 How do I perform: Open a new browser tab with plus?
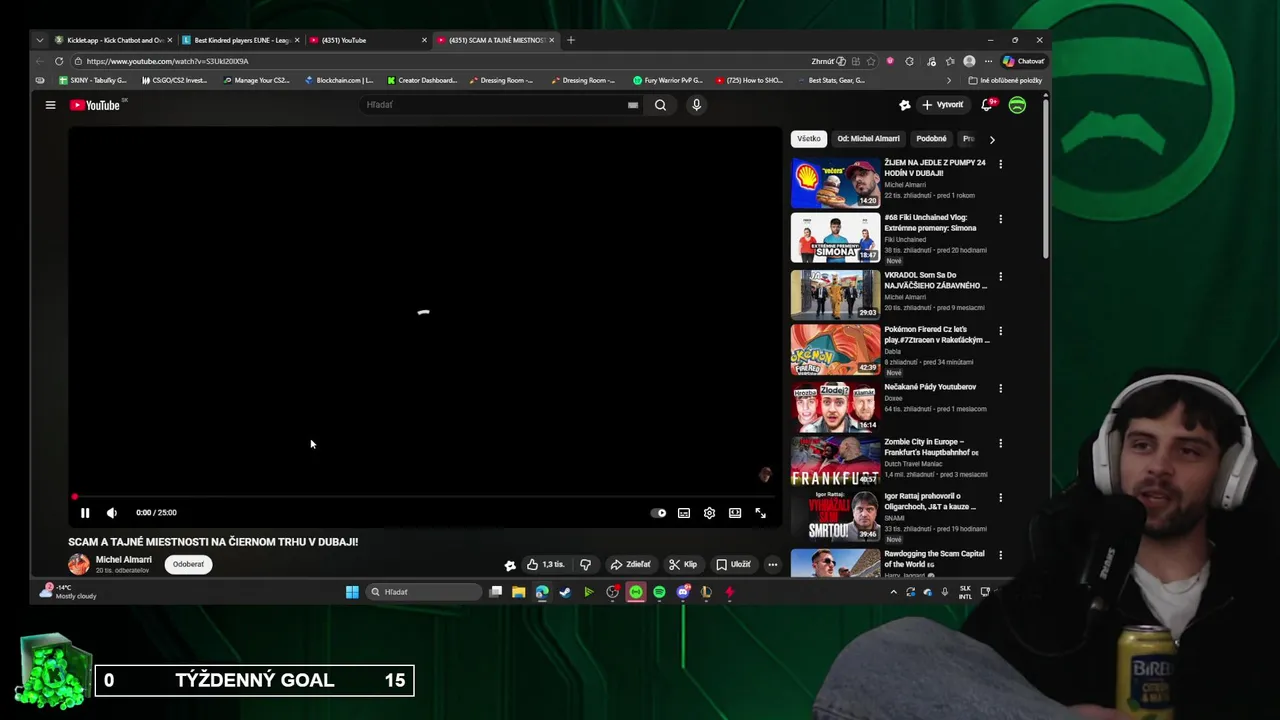click(x=571, y=40)
